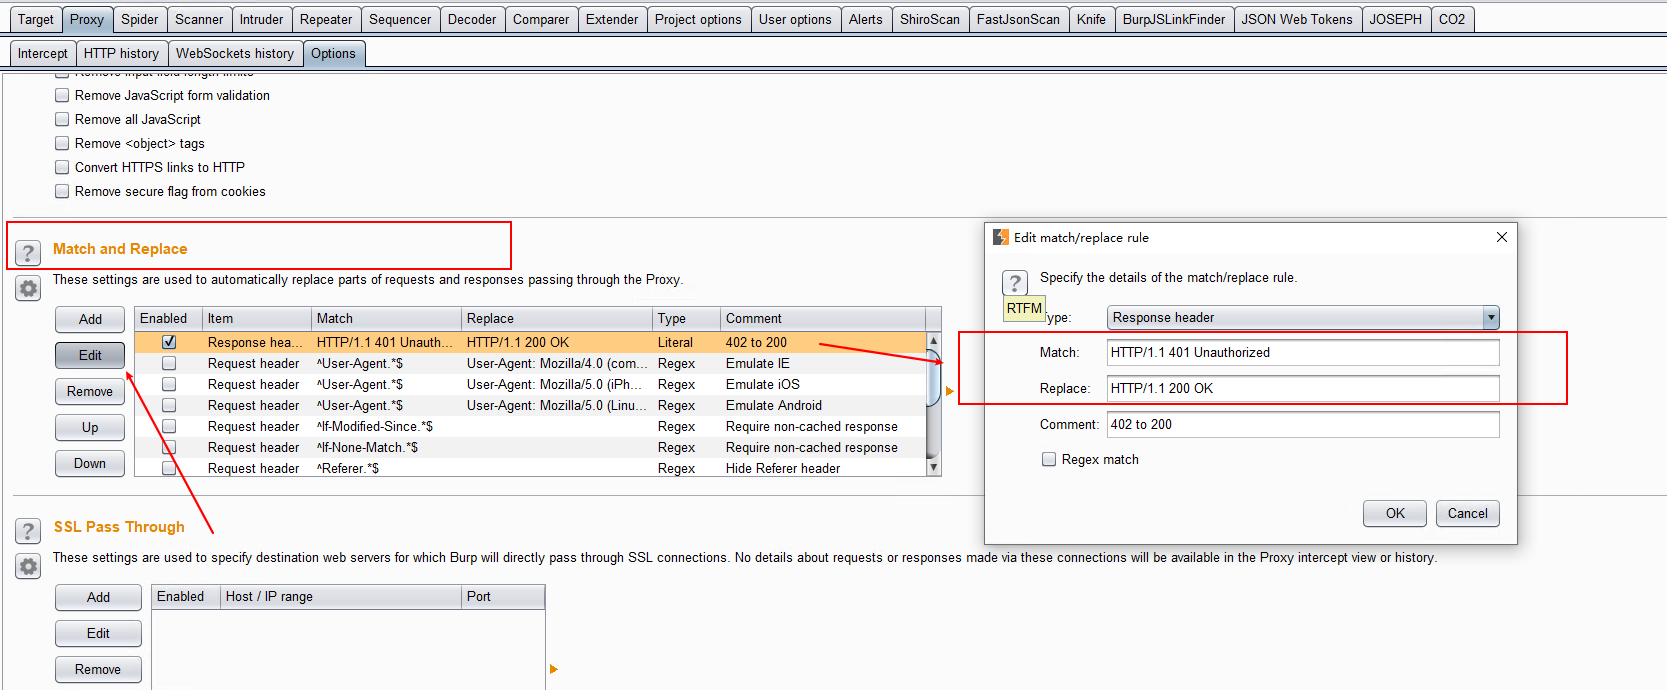Check Convert HTTPS links to HTTP
Image resolution: width=1667 pixels, height=690 pixels.
62,167
